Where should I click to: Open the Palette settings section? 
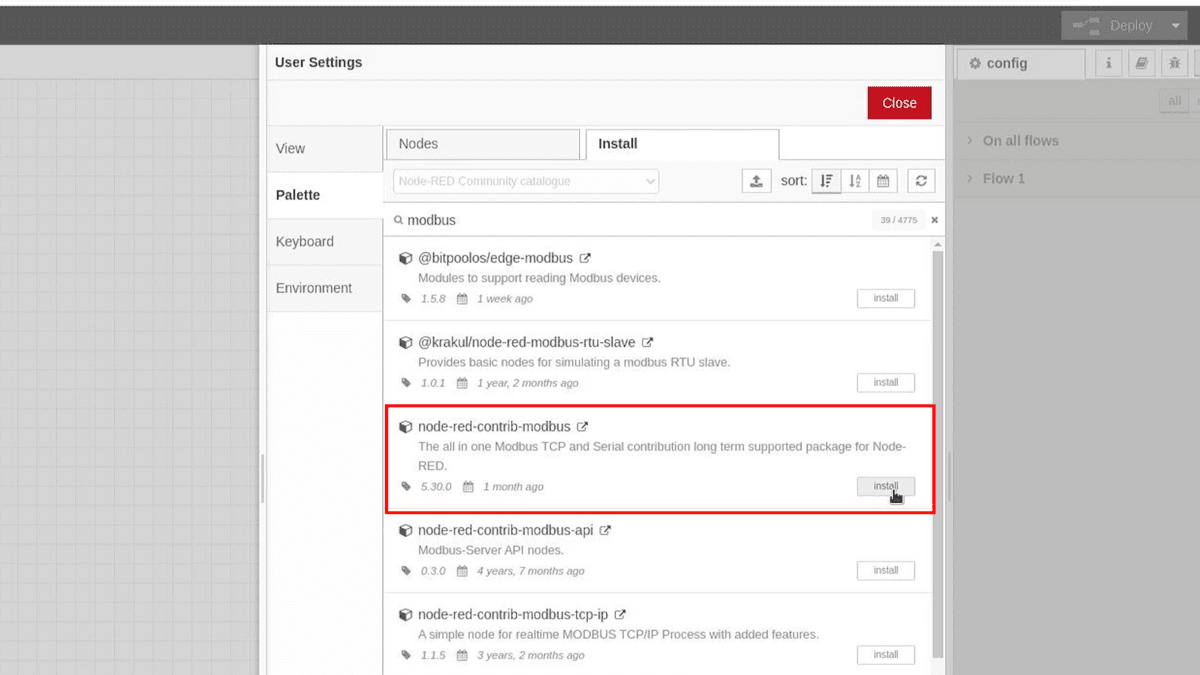(x=325, y=195)
